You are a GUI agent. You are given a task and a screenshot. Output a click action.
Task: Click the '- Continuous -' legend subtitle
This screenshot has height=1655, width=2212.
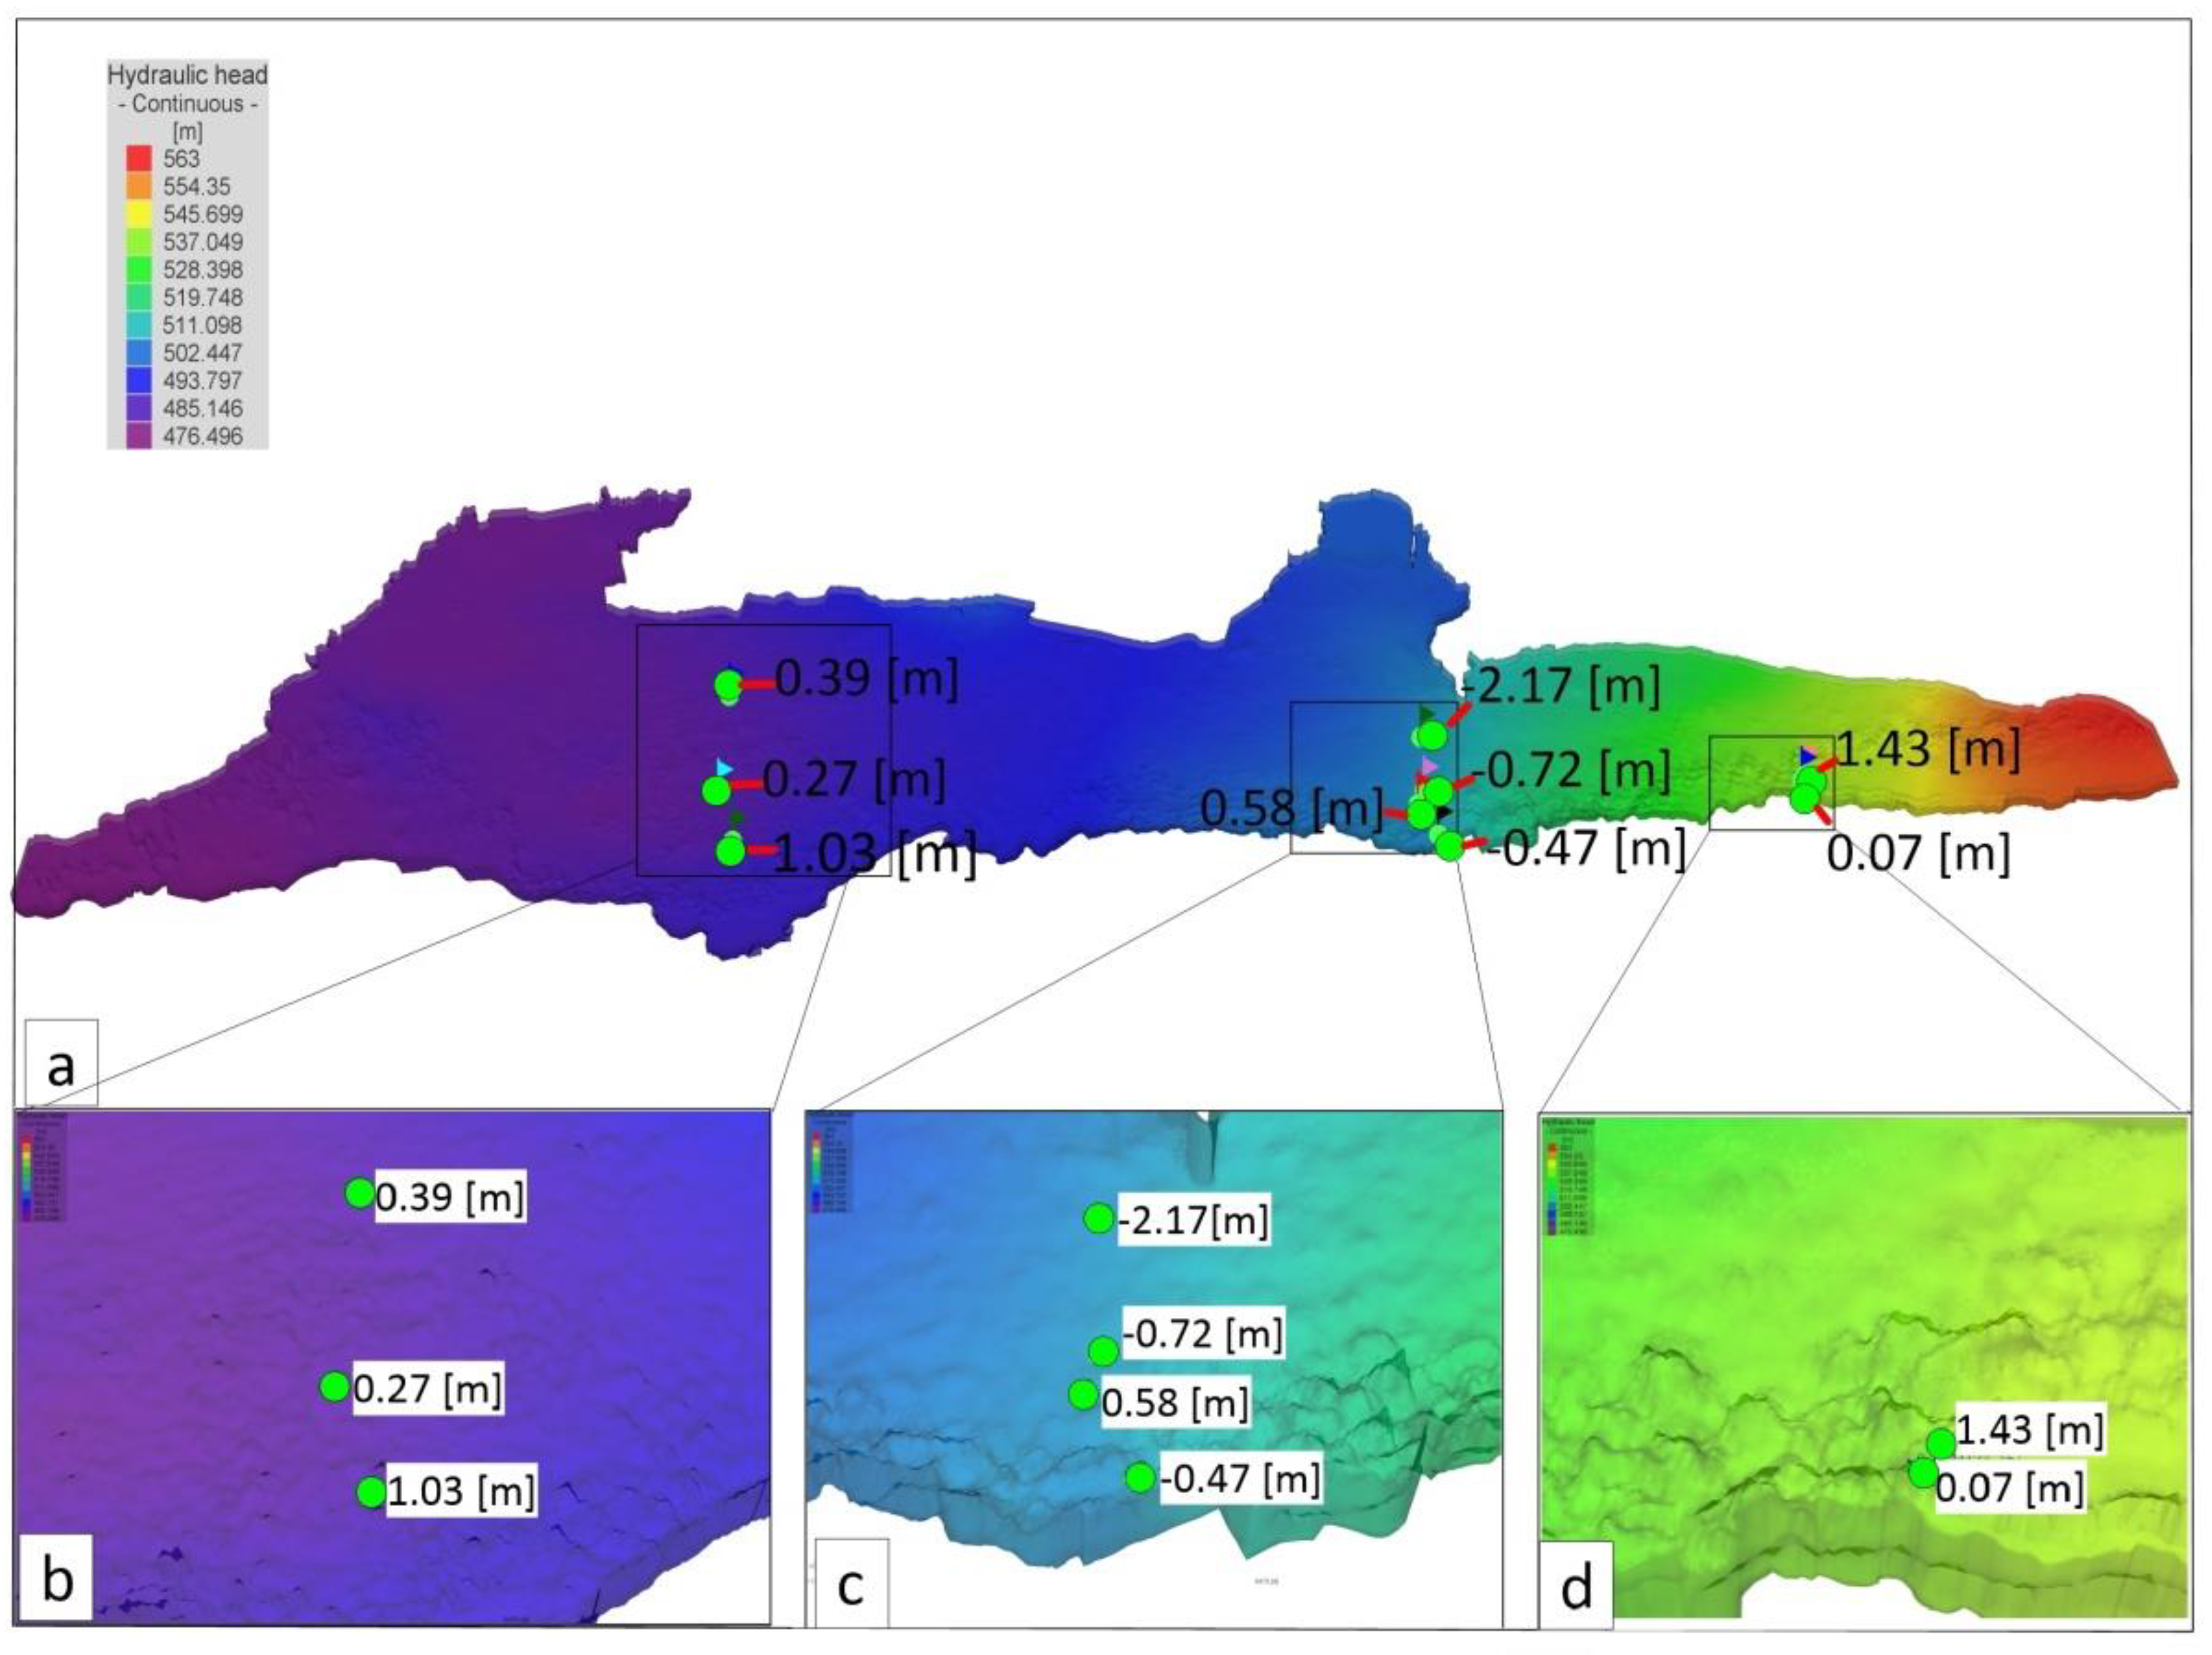(x=188, y=103)
